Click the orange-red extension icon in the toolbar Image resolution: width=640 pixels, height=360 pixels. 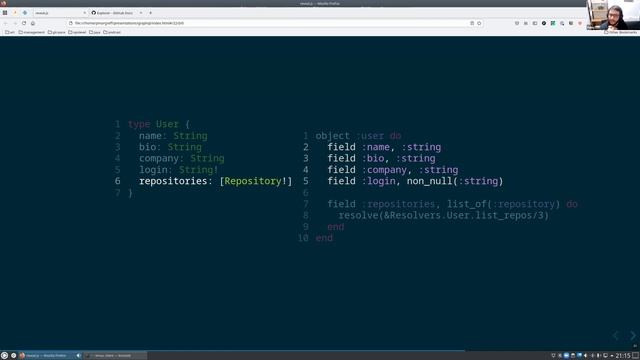[580, 23]
